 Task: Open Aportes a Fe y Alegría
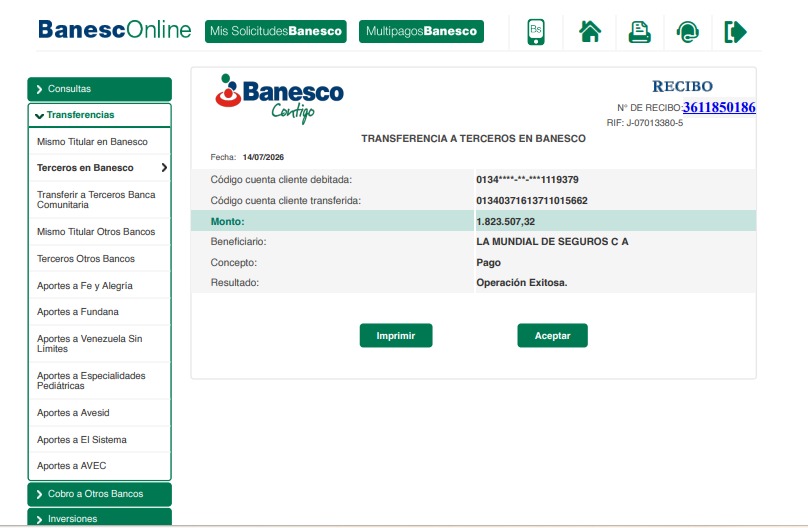99,286
